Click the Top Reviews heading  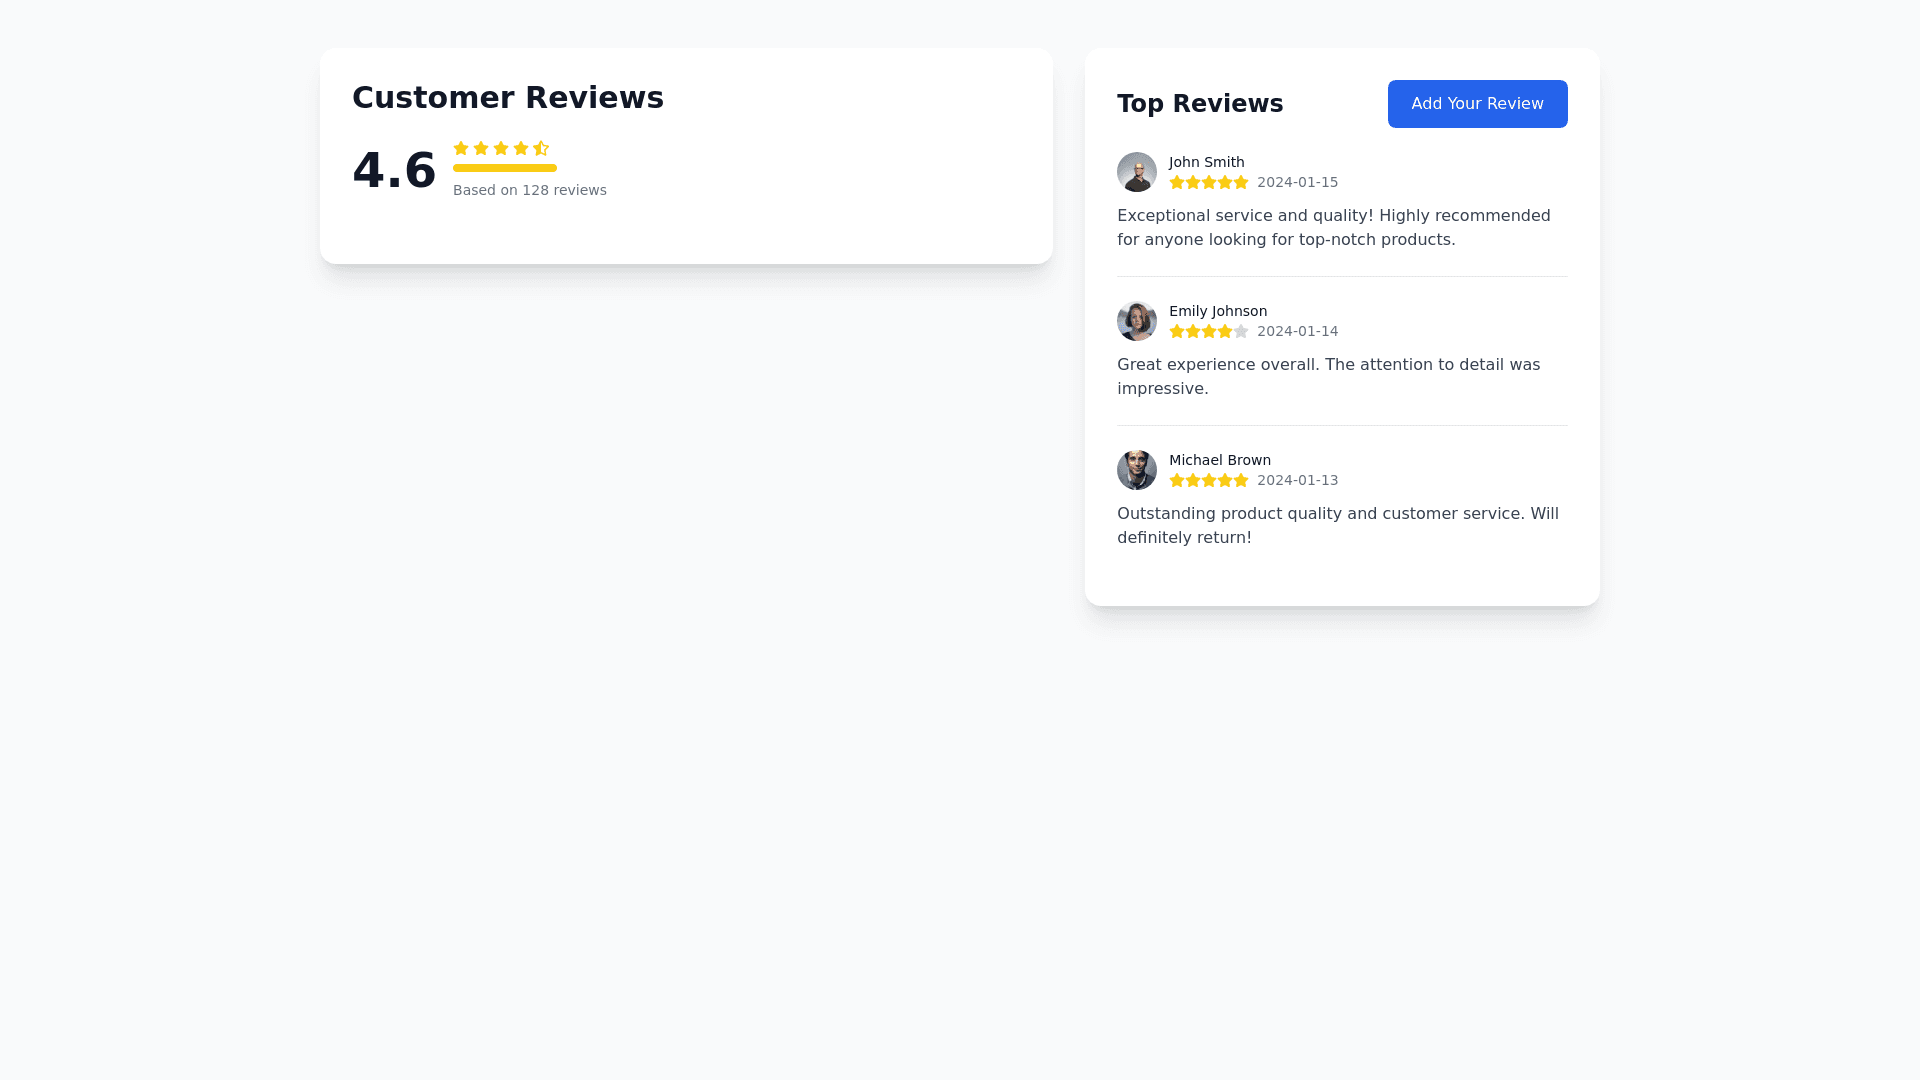point(1199,104)
